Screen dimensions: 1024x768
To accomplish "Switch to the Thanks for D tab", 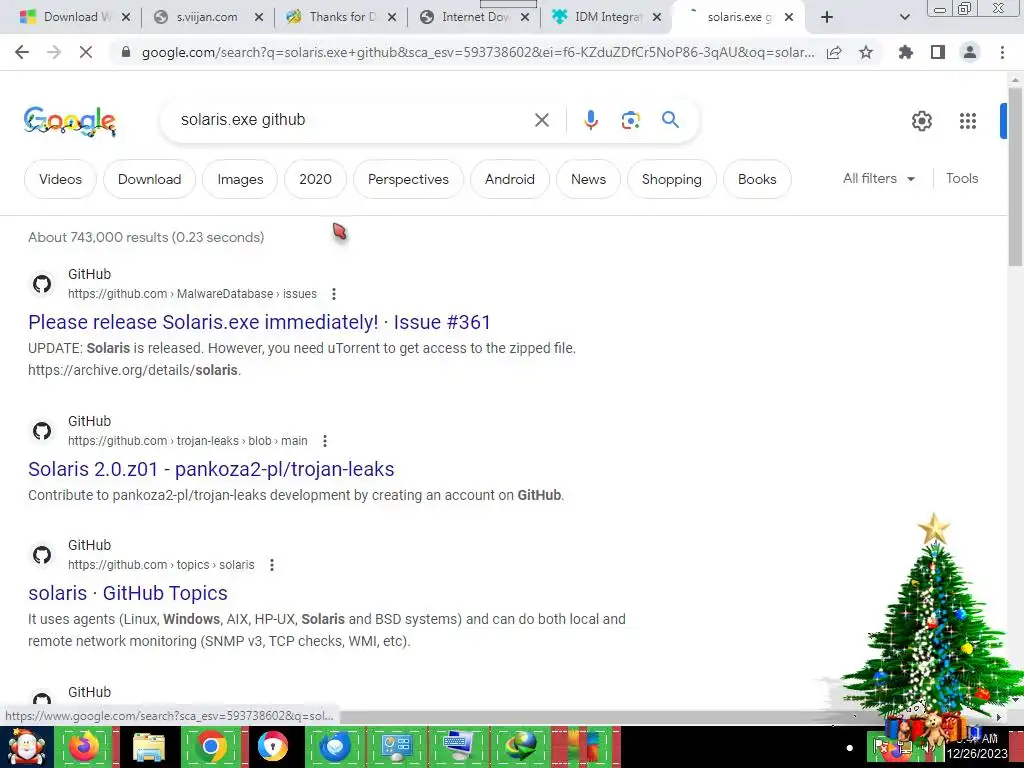I will pyautogui.click(x=342, y=17).
